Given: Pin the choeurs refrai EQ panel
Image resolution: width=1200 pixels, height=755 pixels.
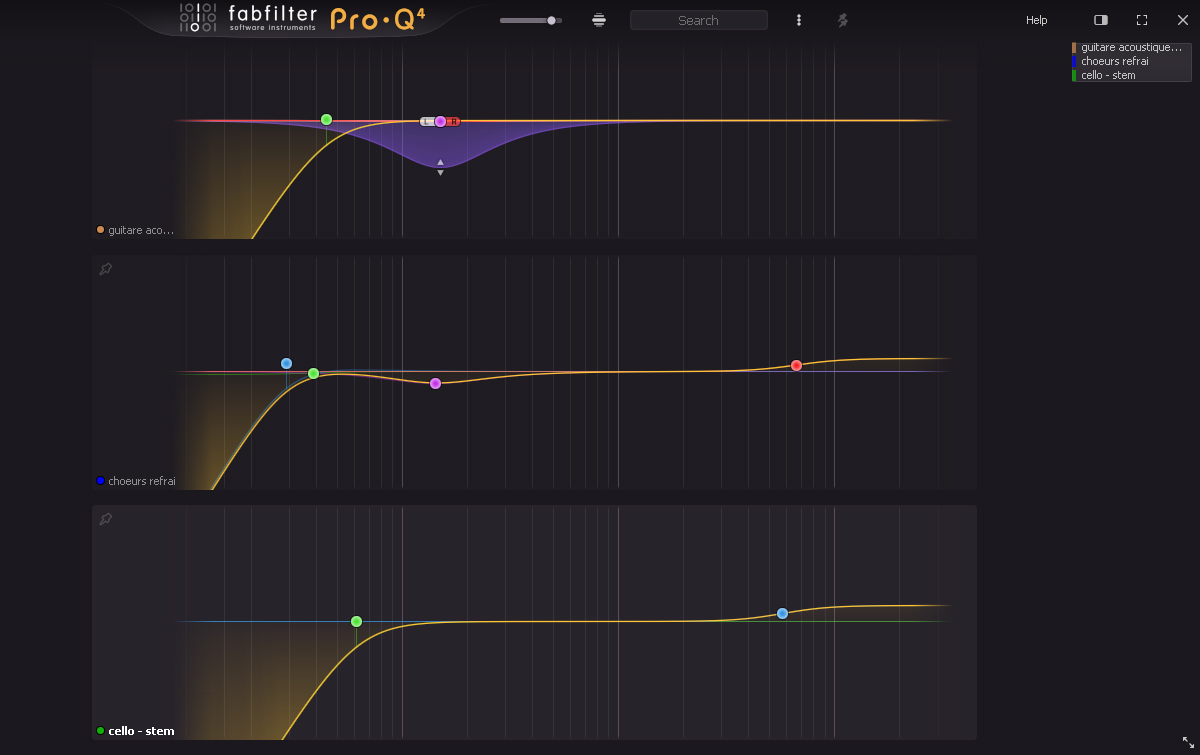Looking at the screenshot, I should [105, 269].
